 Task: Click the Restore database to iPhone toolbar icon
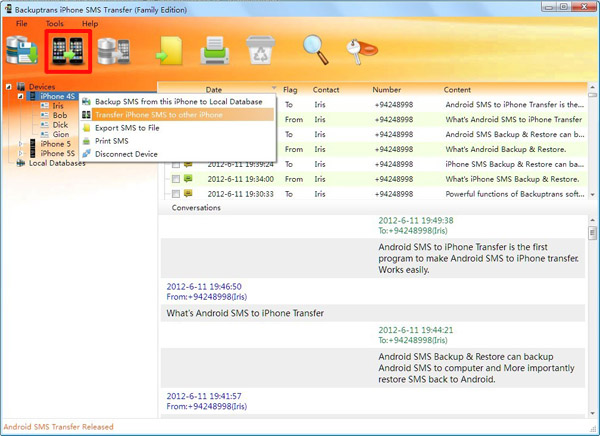[x=114, y=51]
